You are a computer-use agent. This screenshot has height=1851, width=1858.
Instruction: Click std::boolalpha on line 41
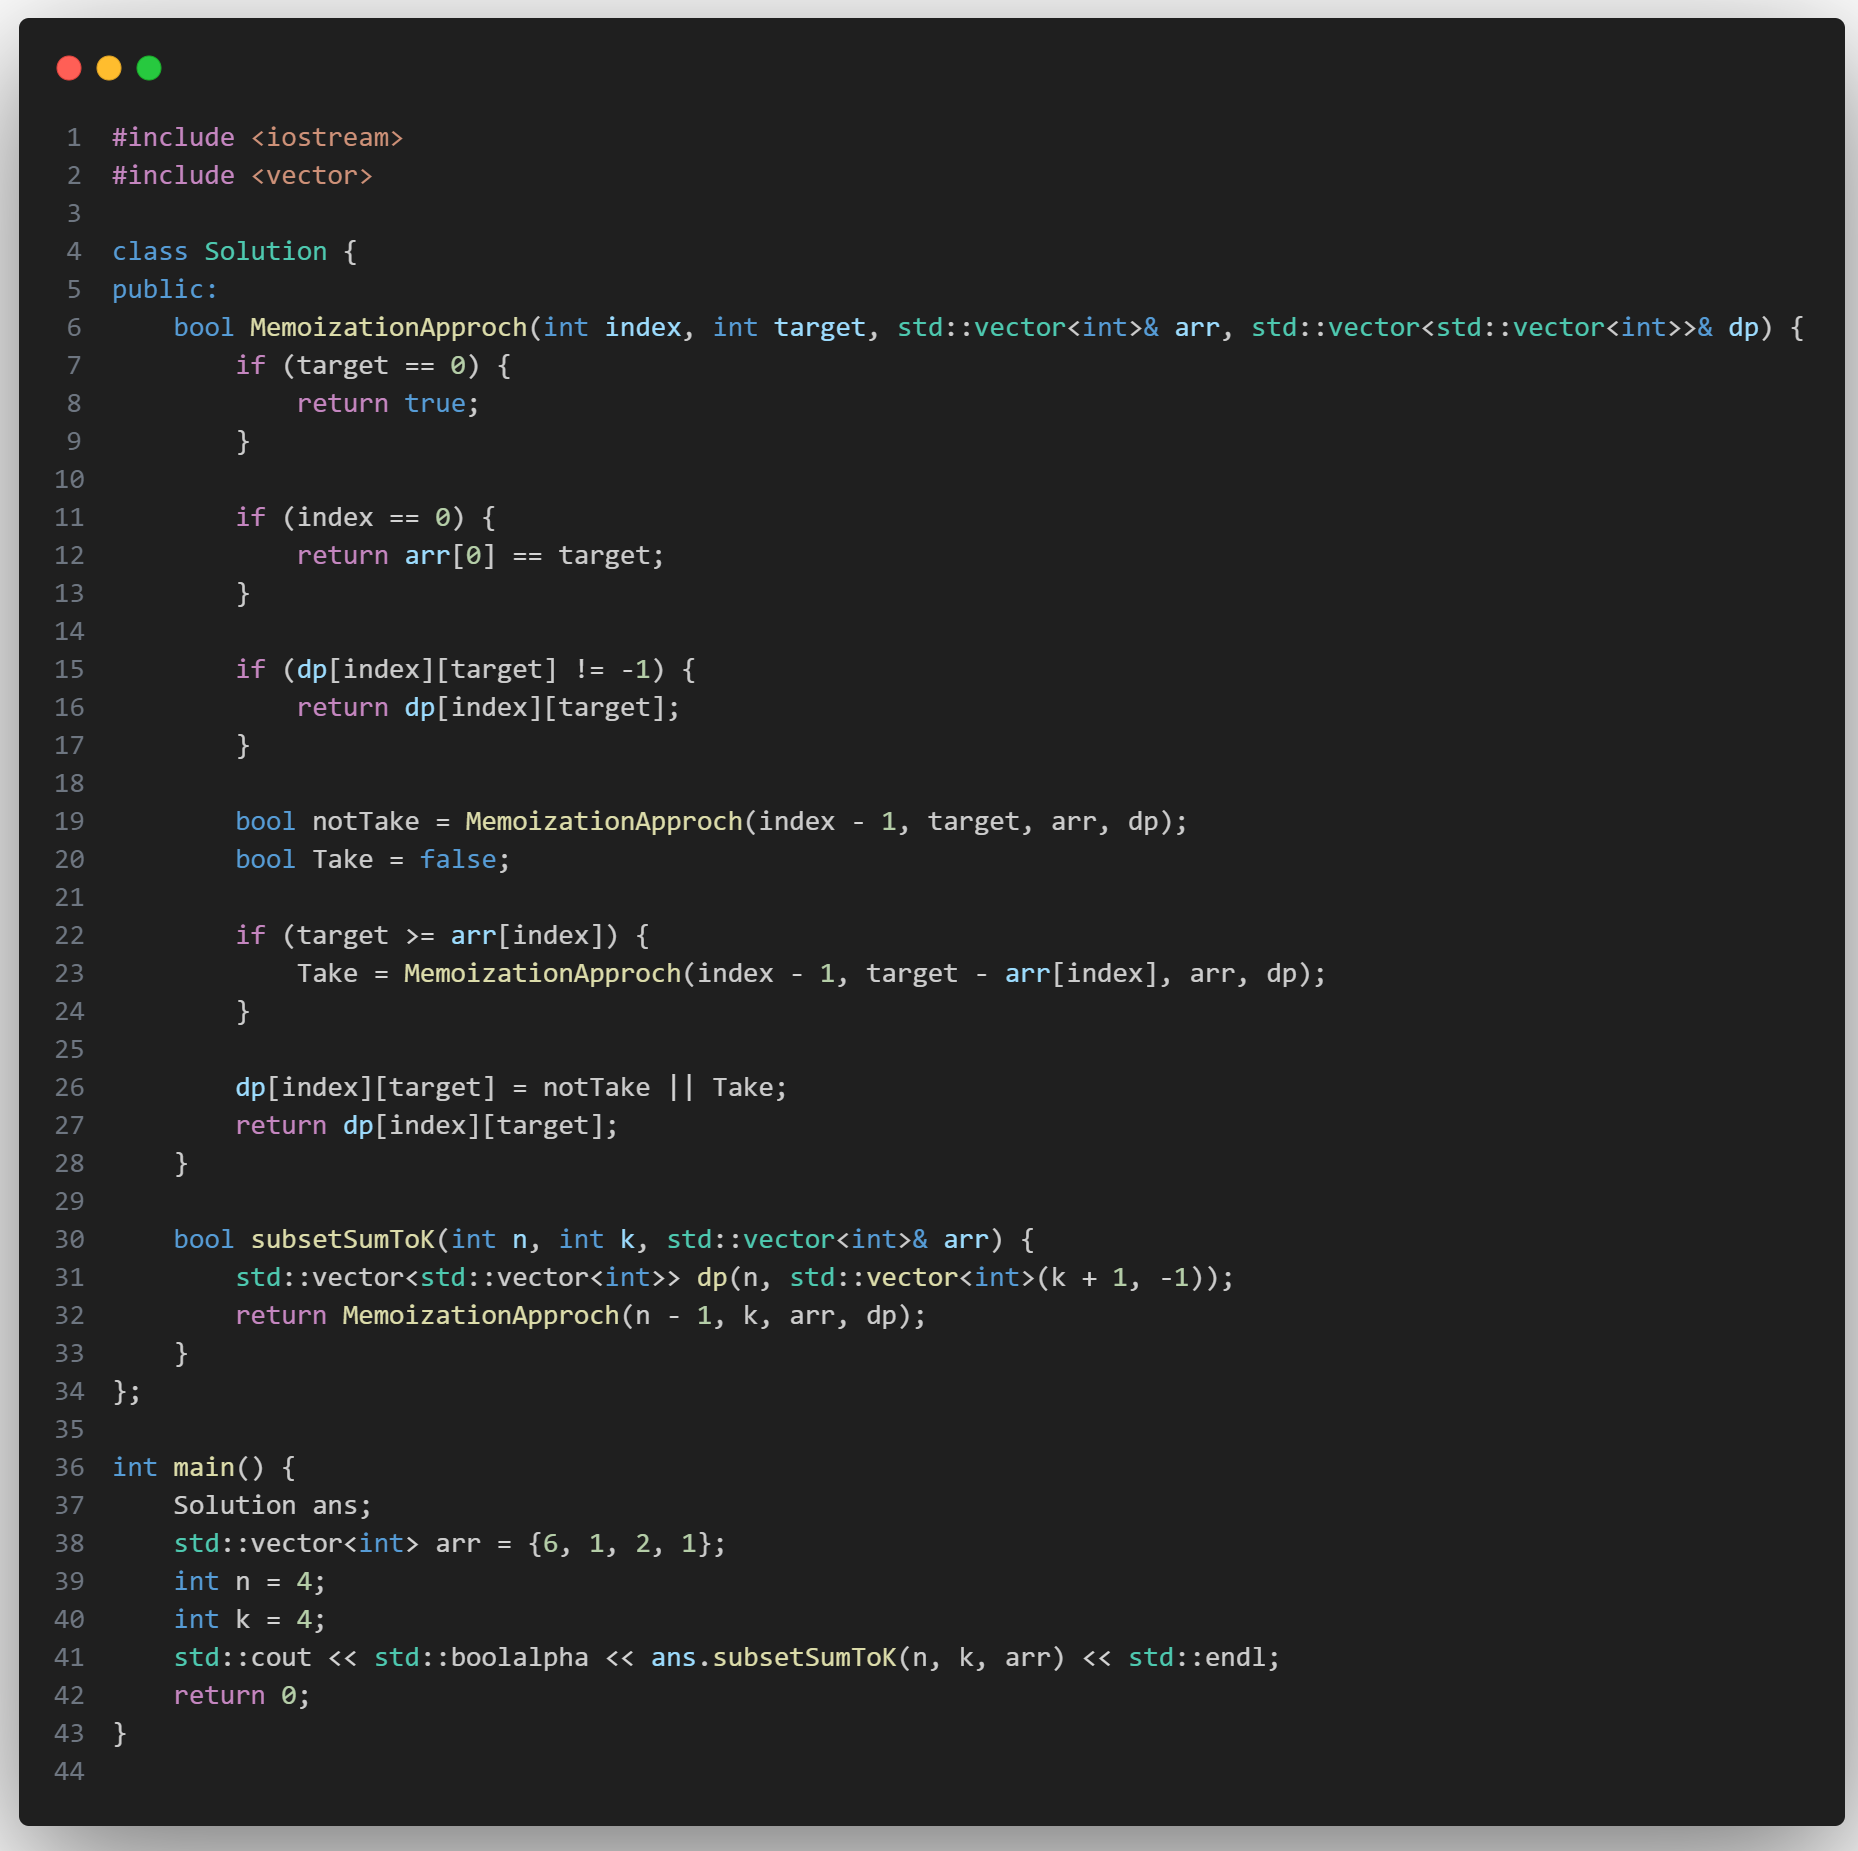[481, 1658]
